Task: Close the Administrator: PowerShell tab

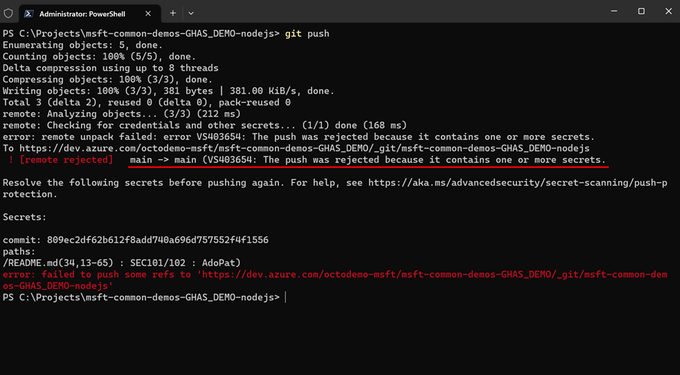Action: 148,14
